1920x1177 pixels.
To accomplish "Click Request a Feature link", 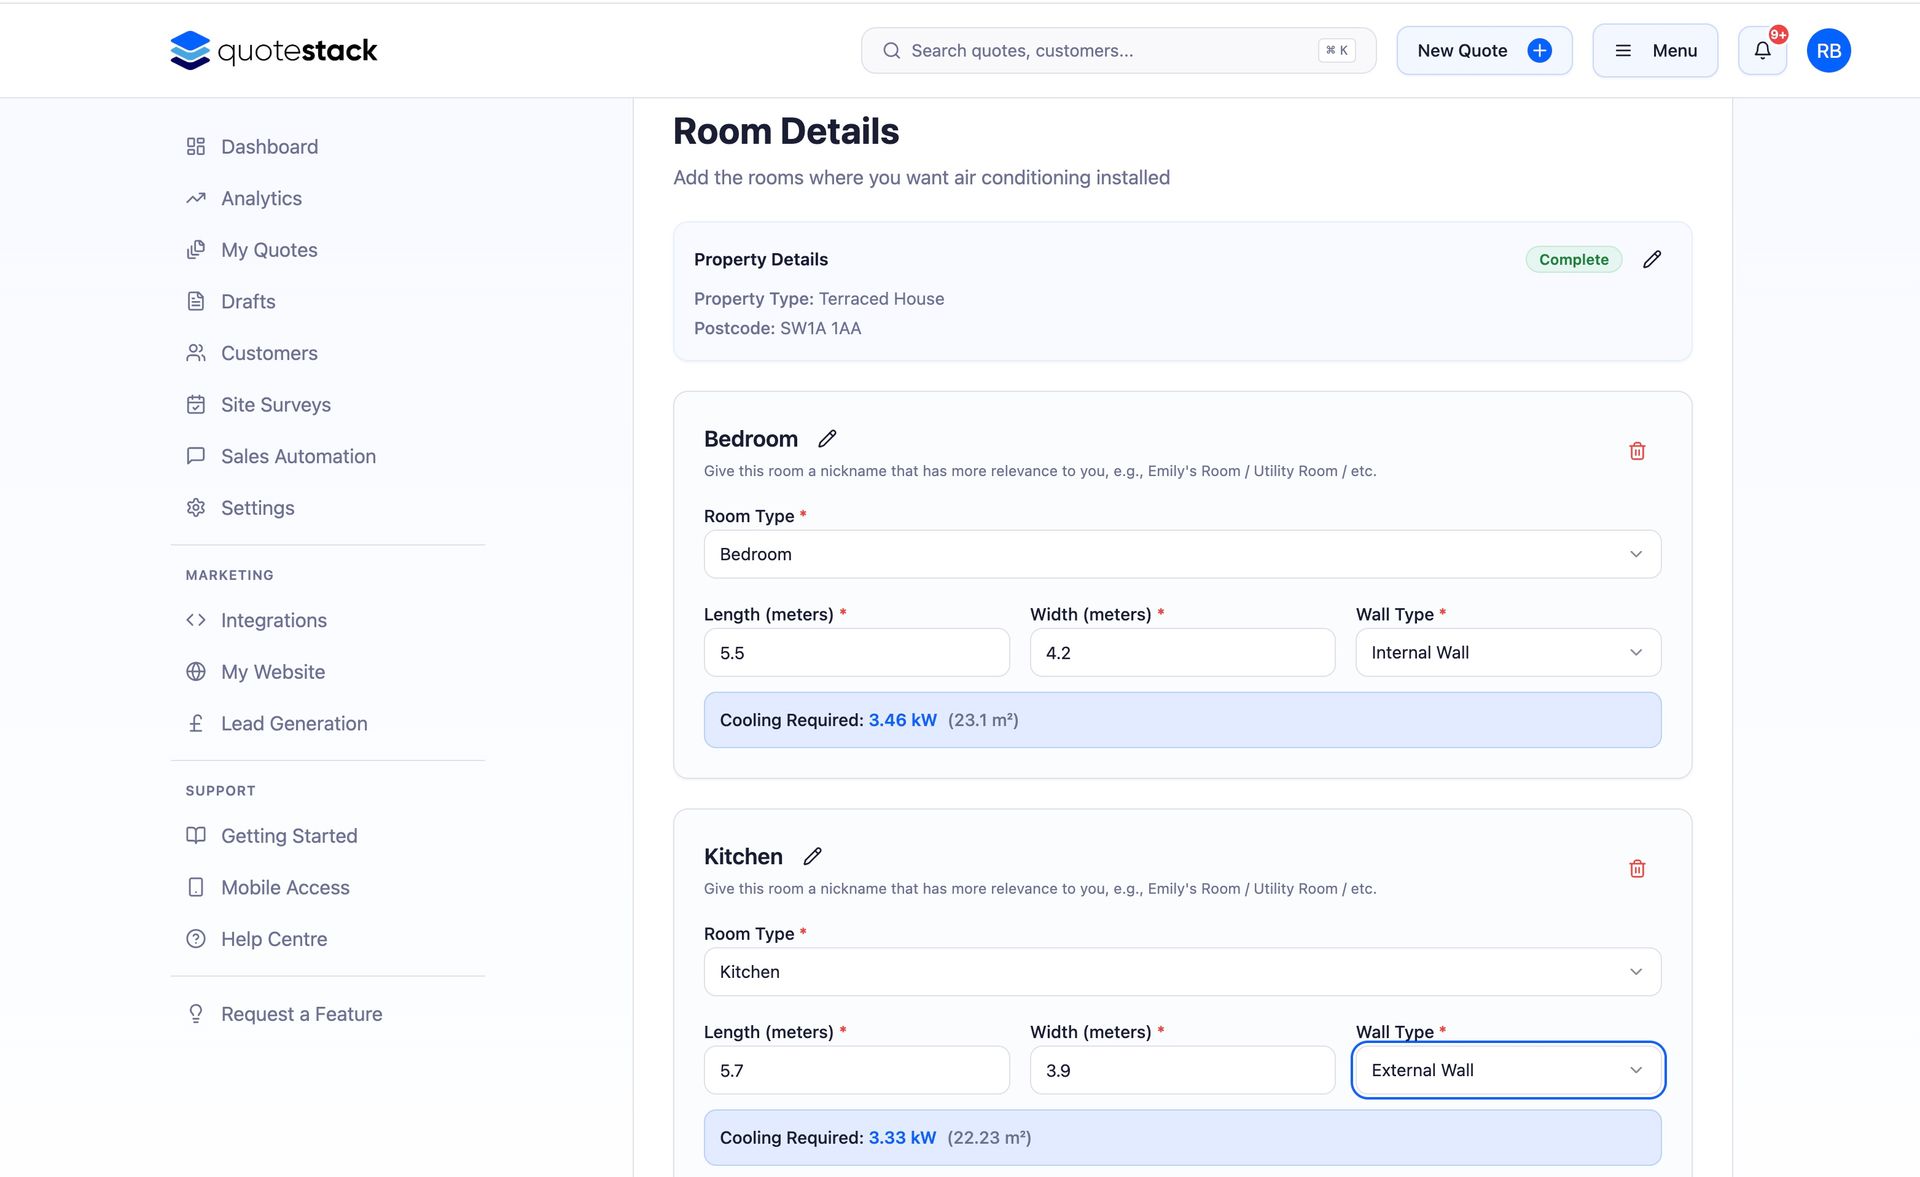I will point(301,1014).
